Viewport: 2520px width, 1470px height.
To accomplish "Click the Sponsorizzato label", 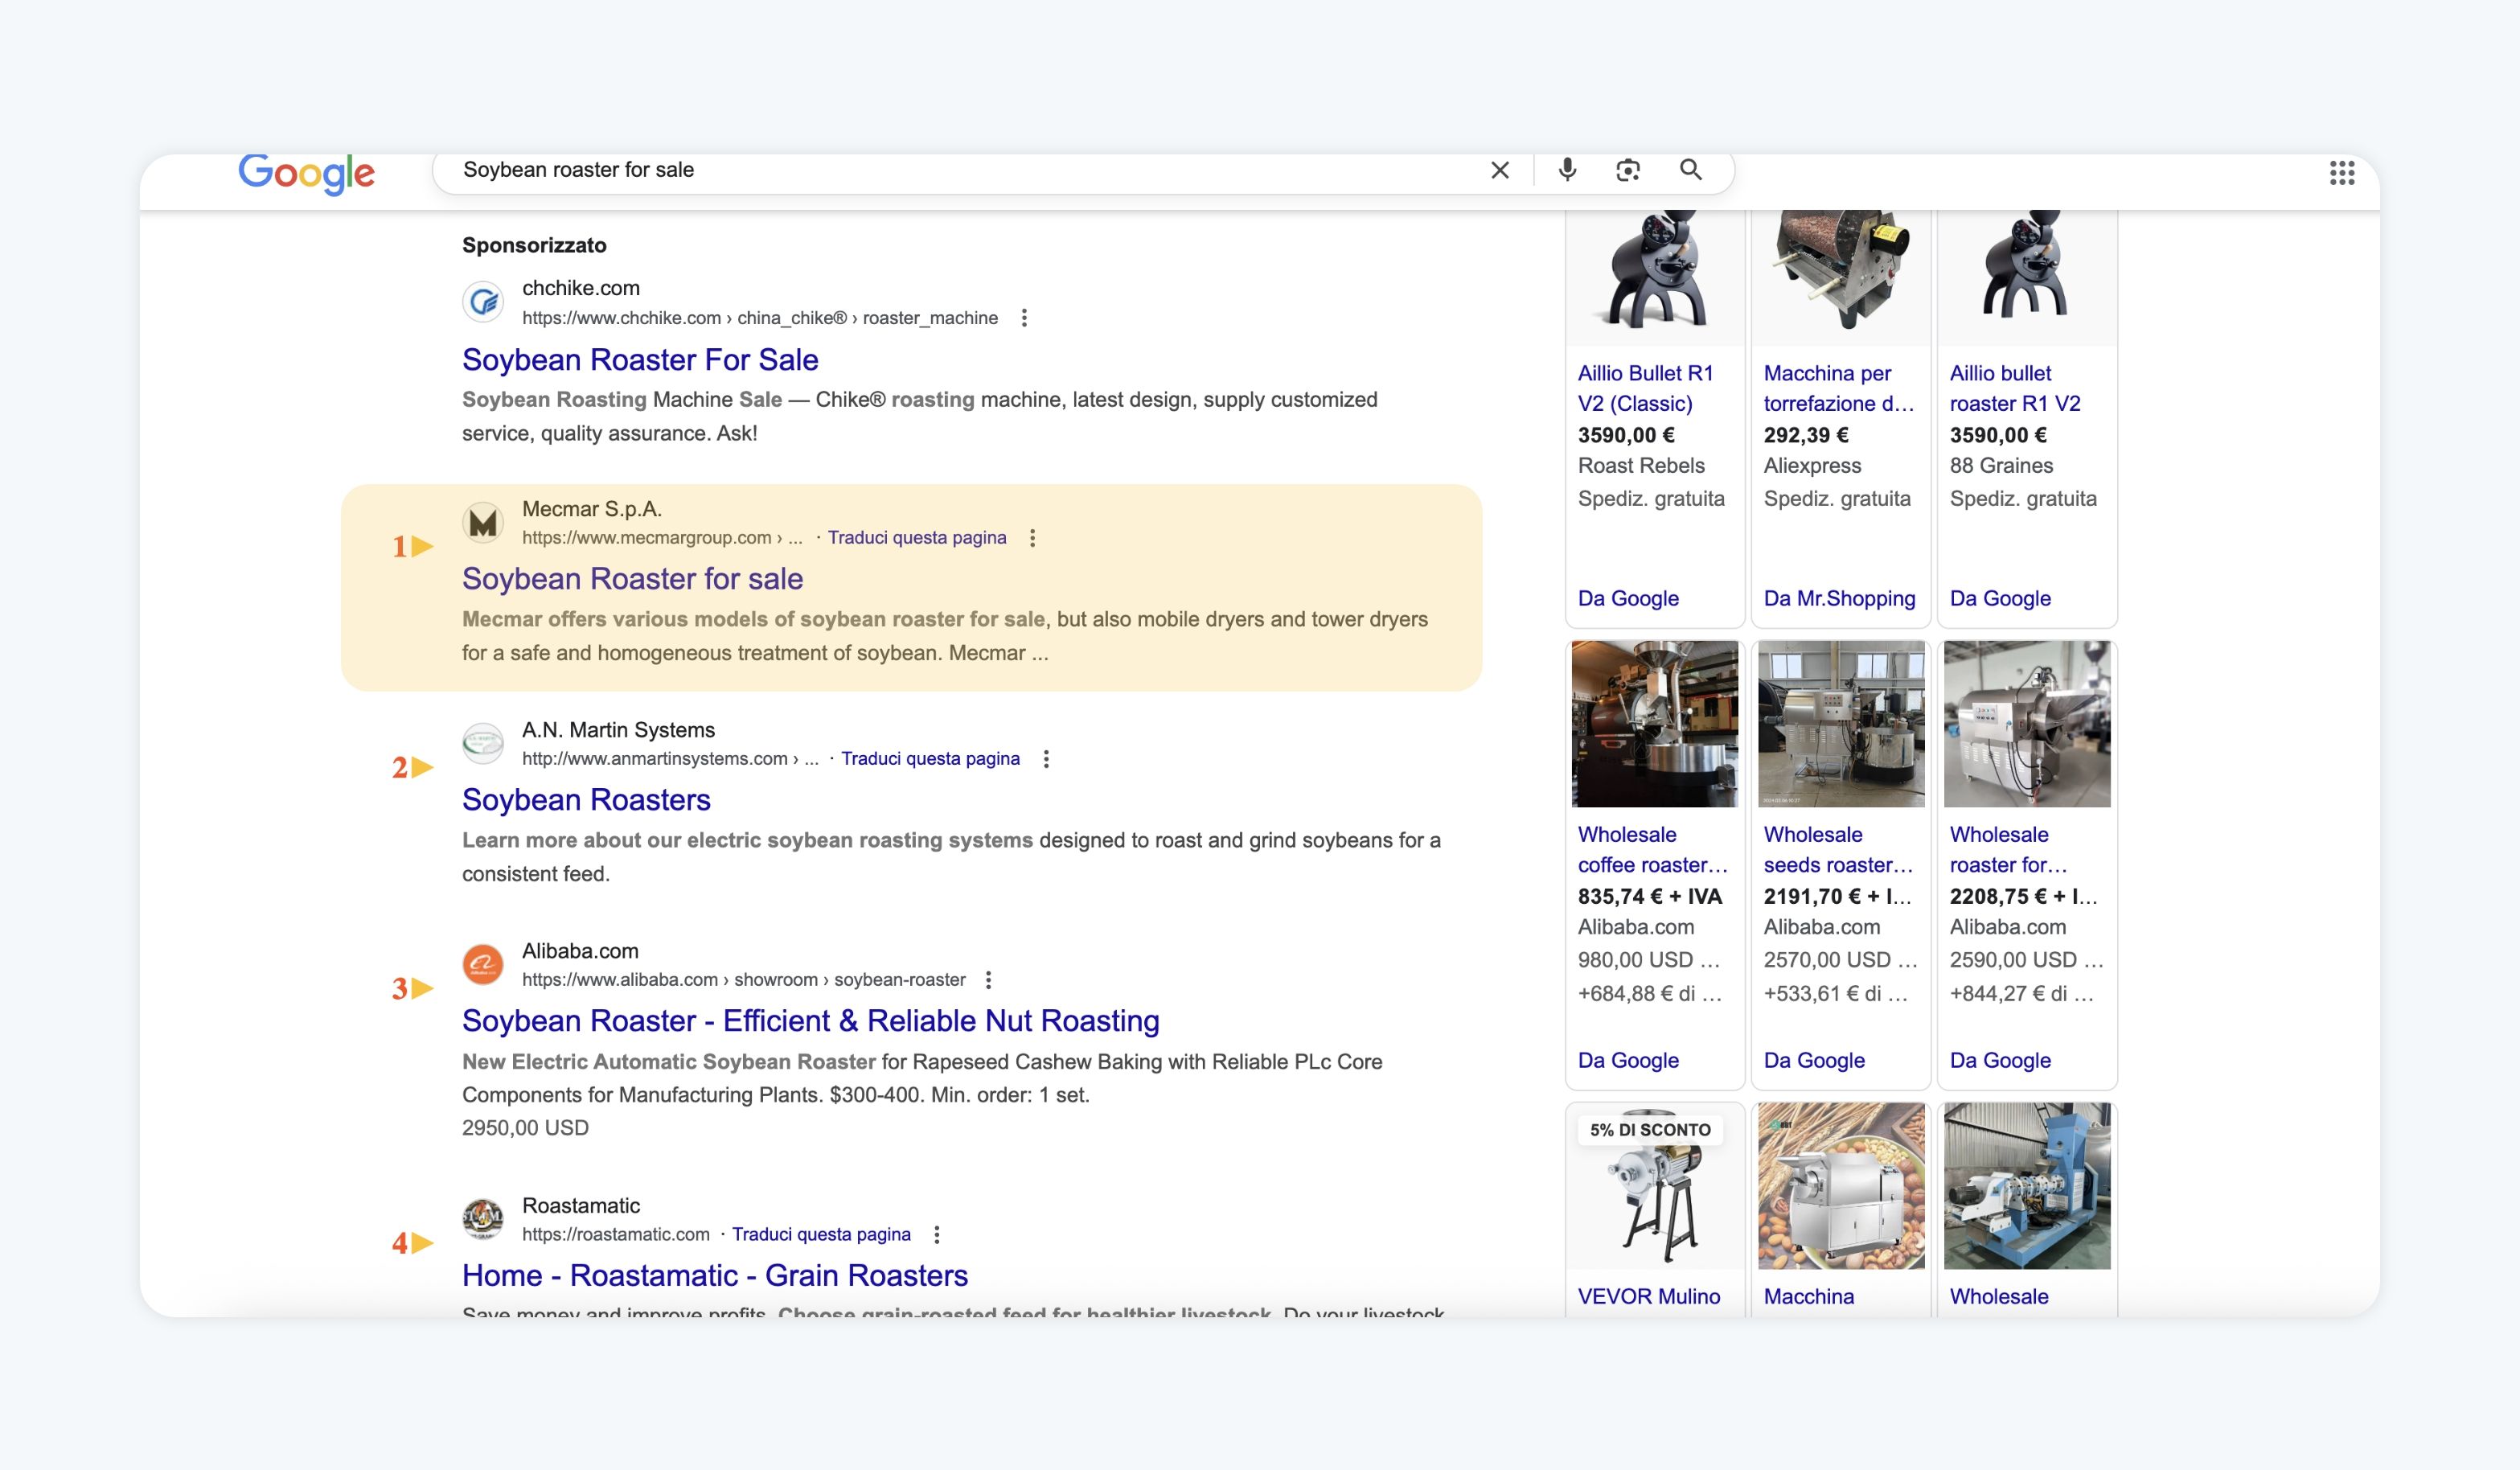I will pyautogui.click(x=534, y=246).
